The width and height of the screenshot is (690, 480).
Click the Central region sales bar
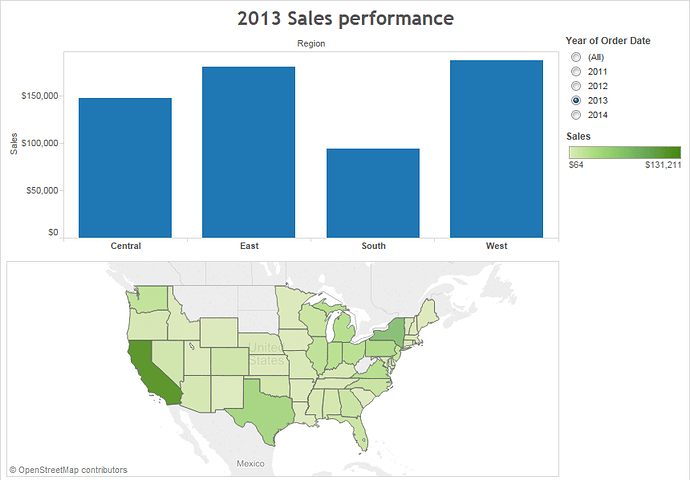125,168
